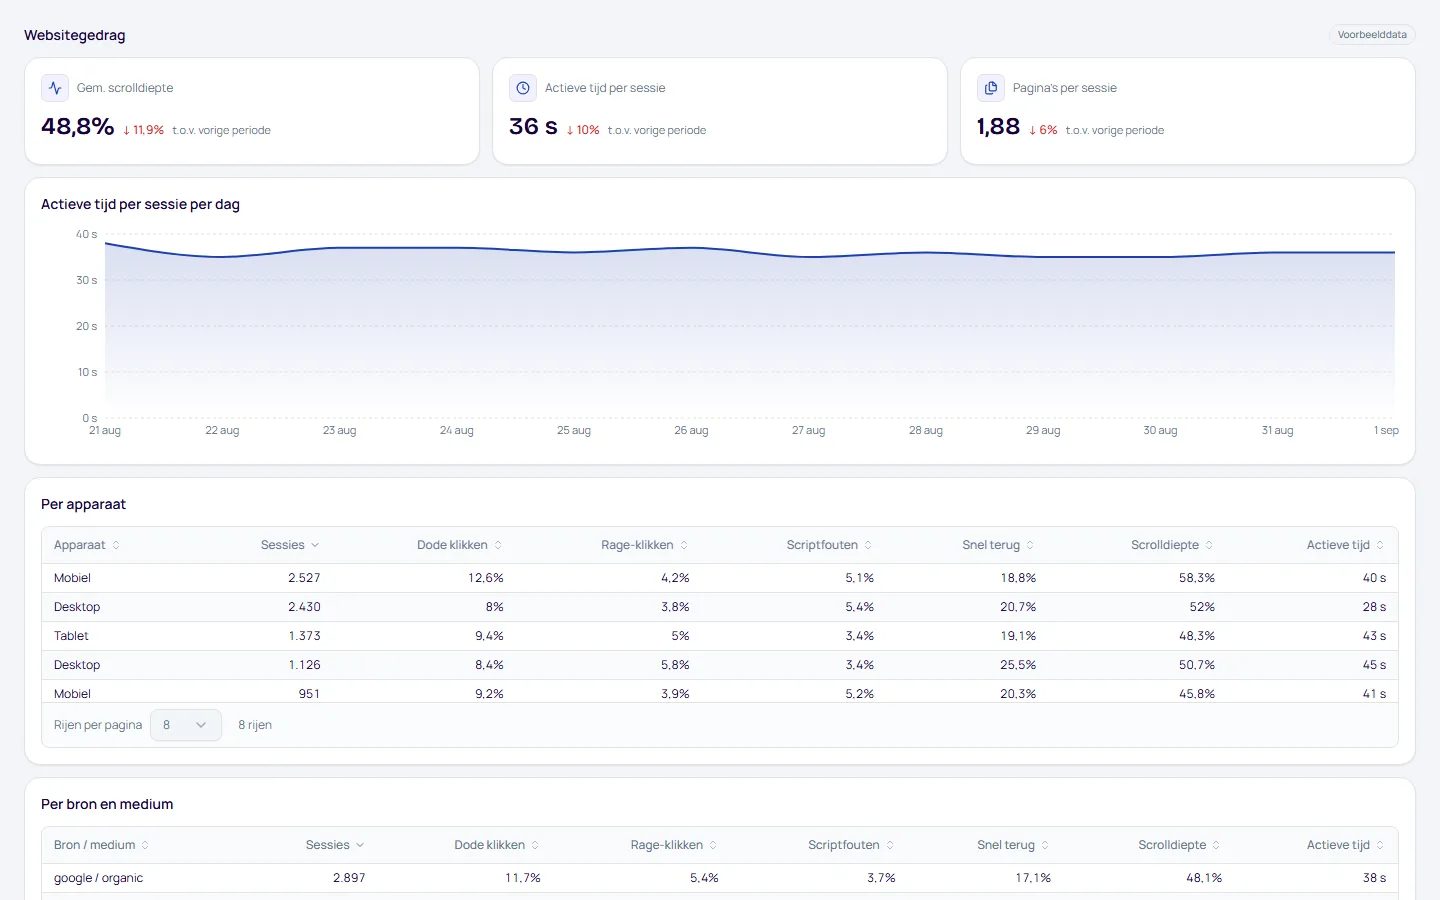This screenshot has width=1440, height=900.
Task: Select the Desktop row with 1.126 sessions
Action: (720, 665)
